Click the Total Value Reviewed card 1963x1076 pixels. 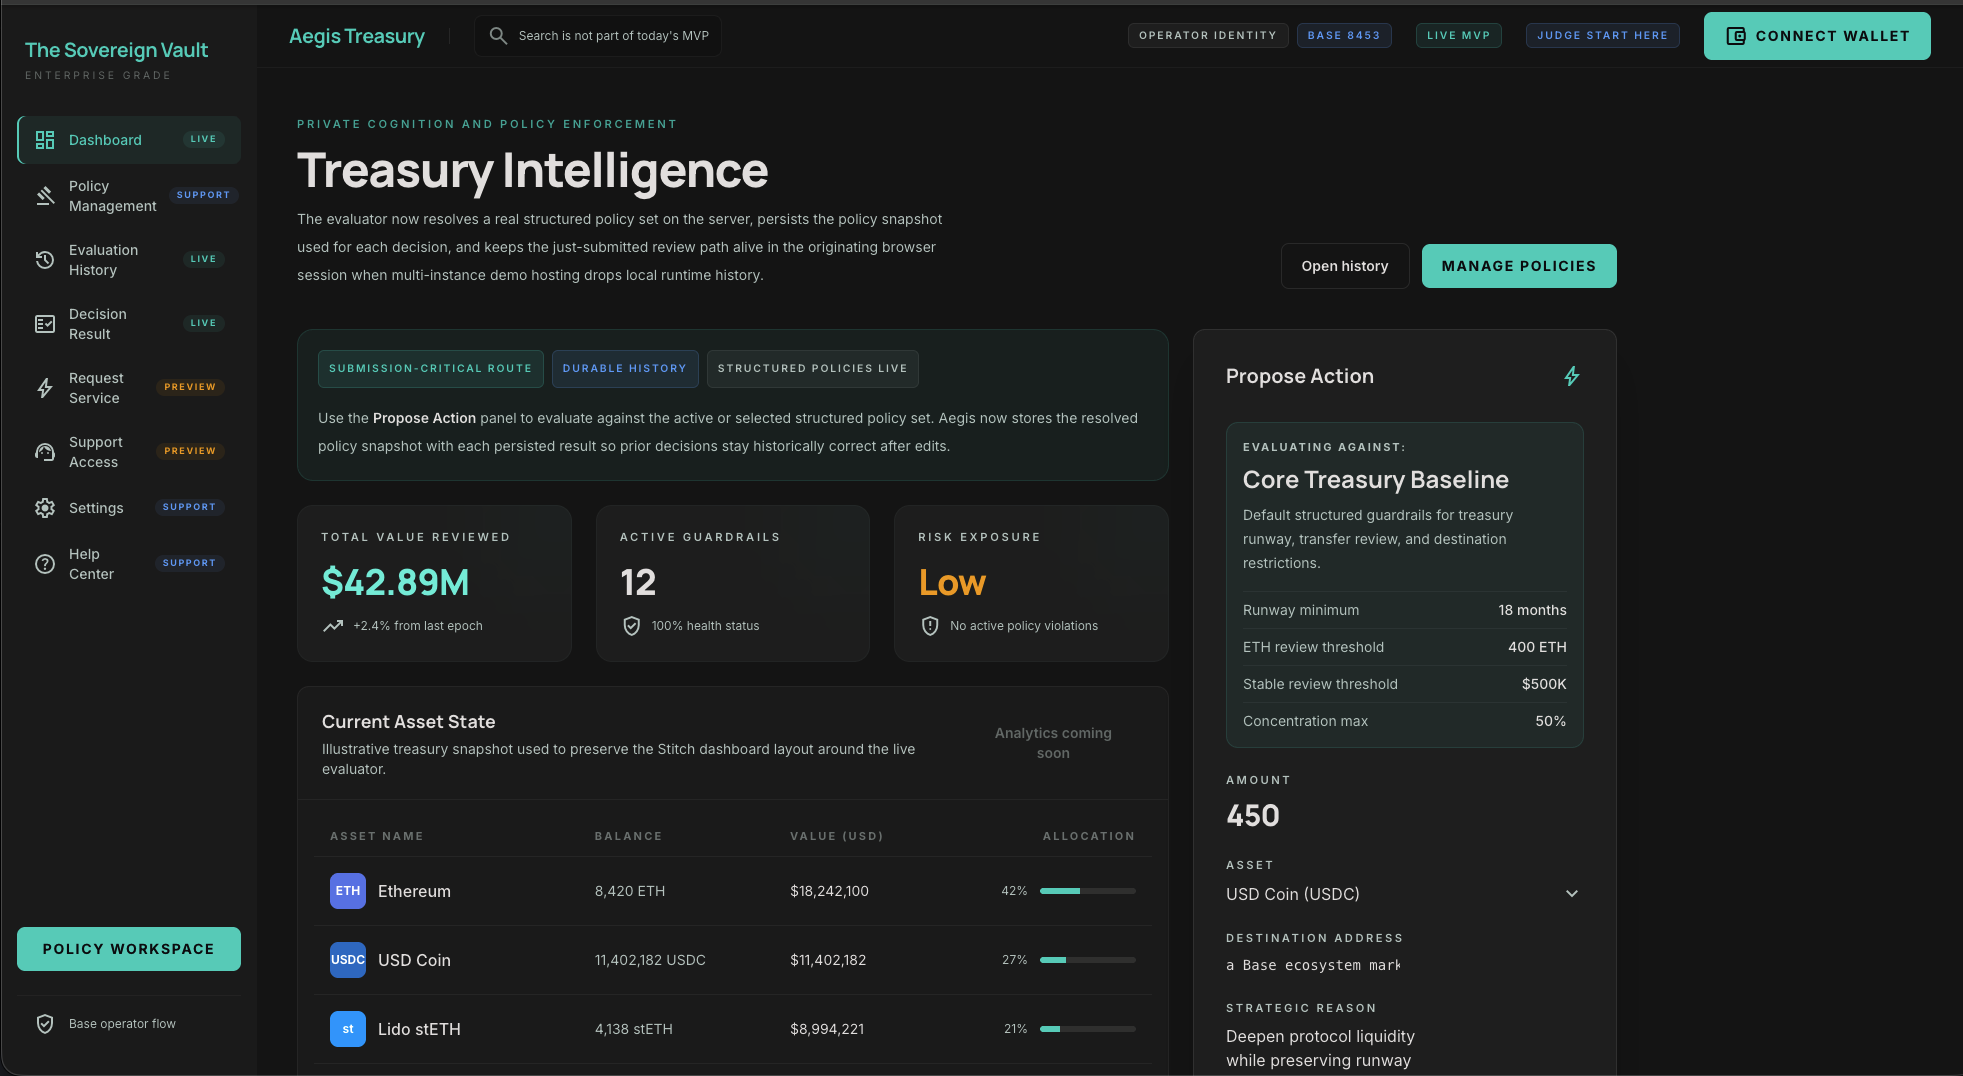(x=435, y=583)
